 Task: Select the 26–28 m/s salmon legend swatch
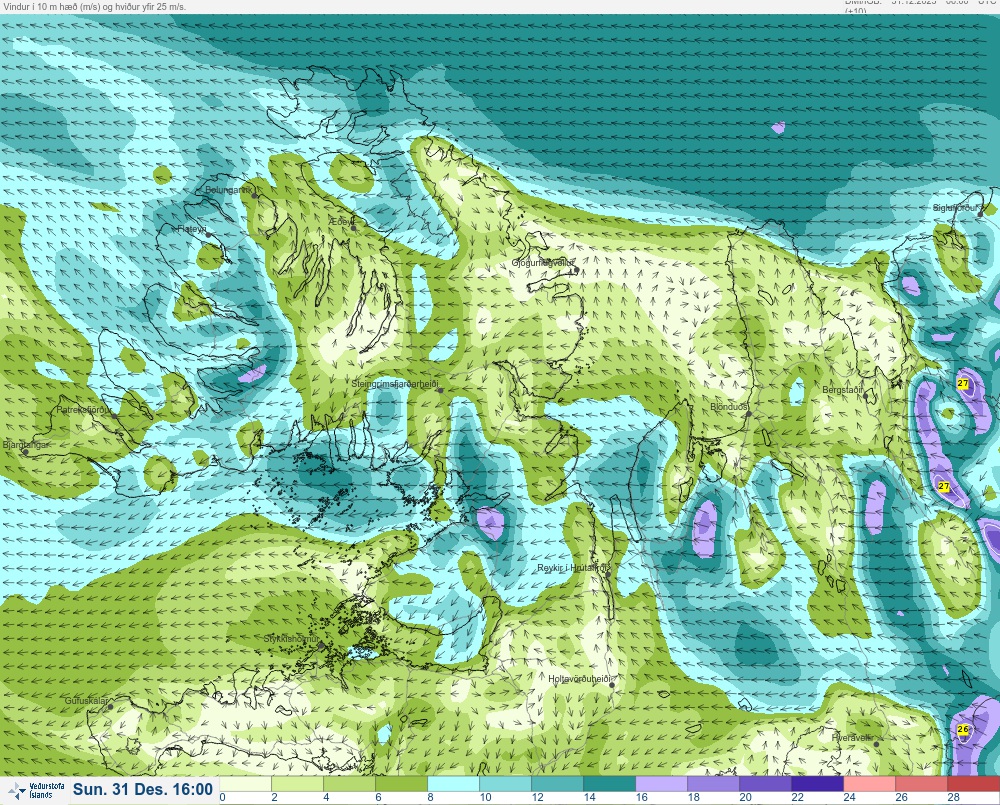922,783
